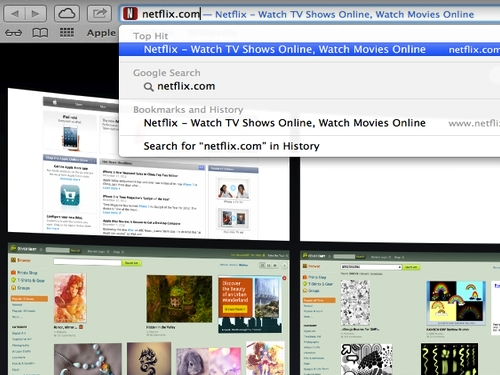Click the forest house artwork in deviantART thumbnail

click(x=179, y=299)
